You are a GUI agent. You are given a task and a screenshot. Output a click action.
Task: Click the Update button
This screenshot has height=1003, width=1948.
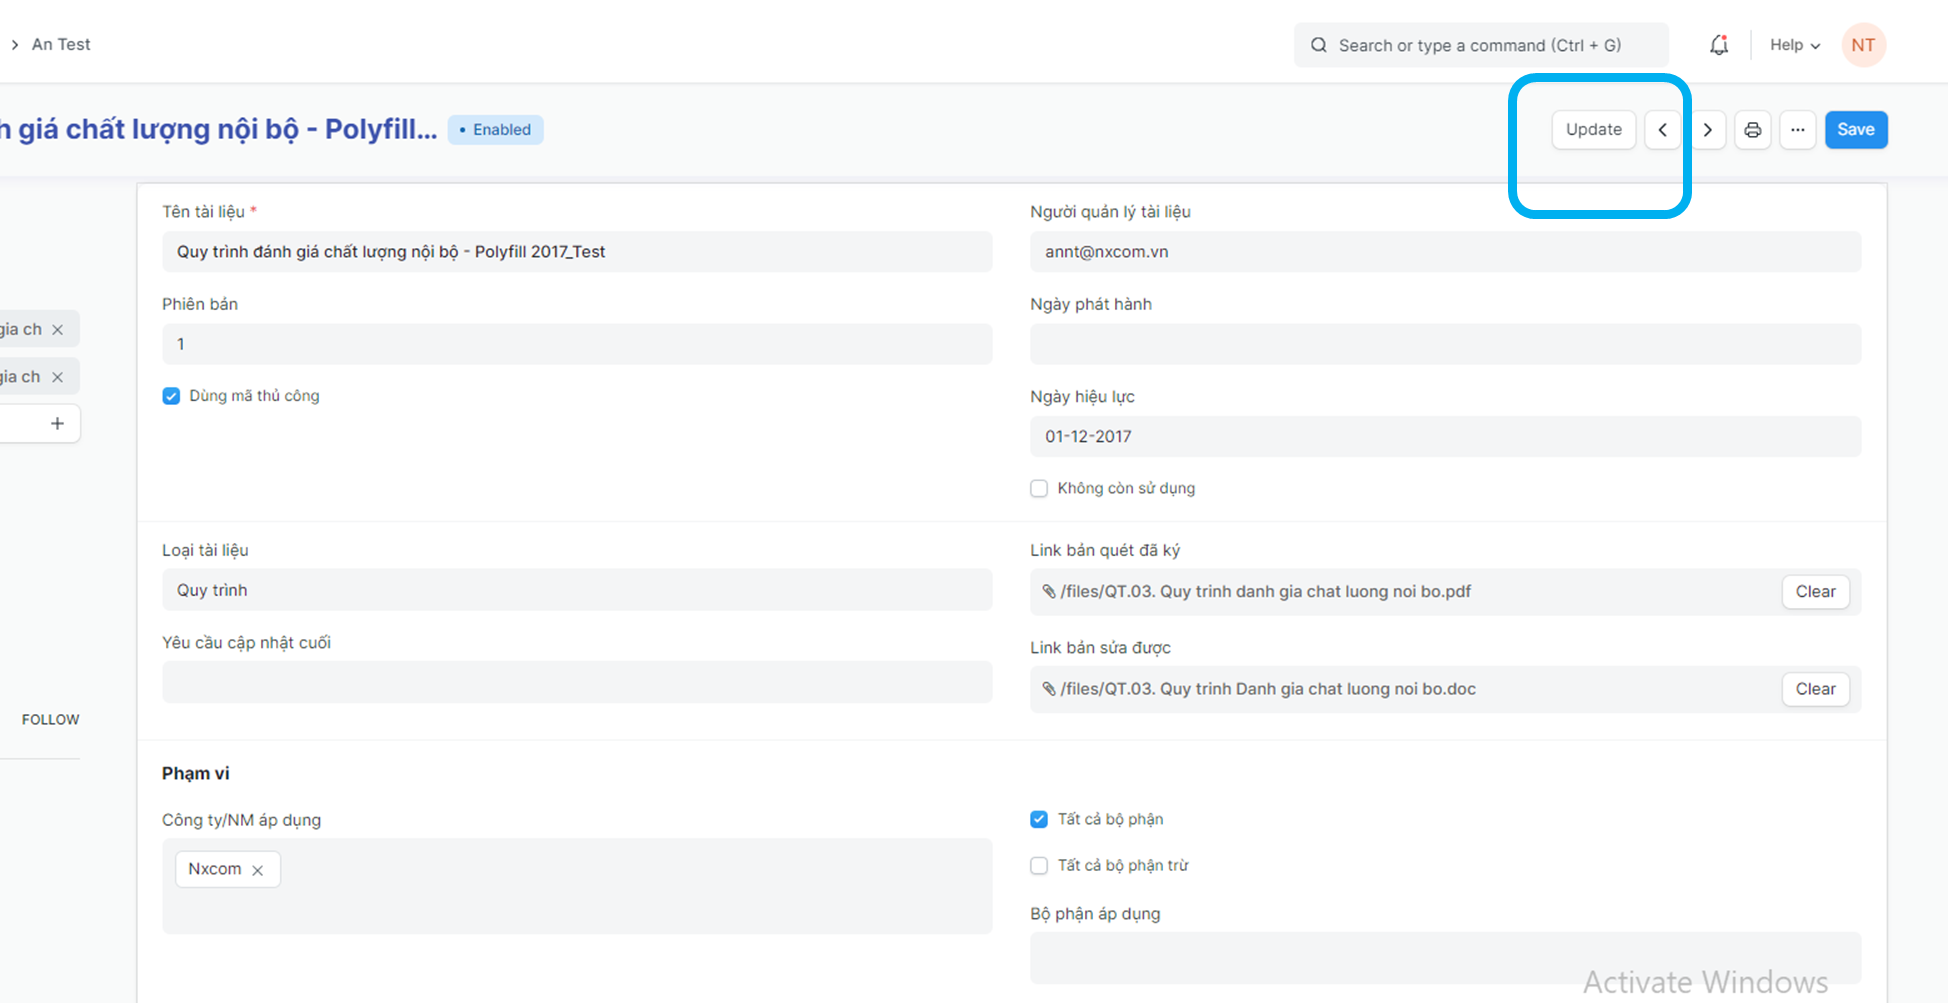(x=1593, y=130)
